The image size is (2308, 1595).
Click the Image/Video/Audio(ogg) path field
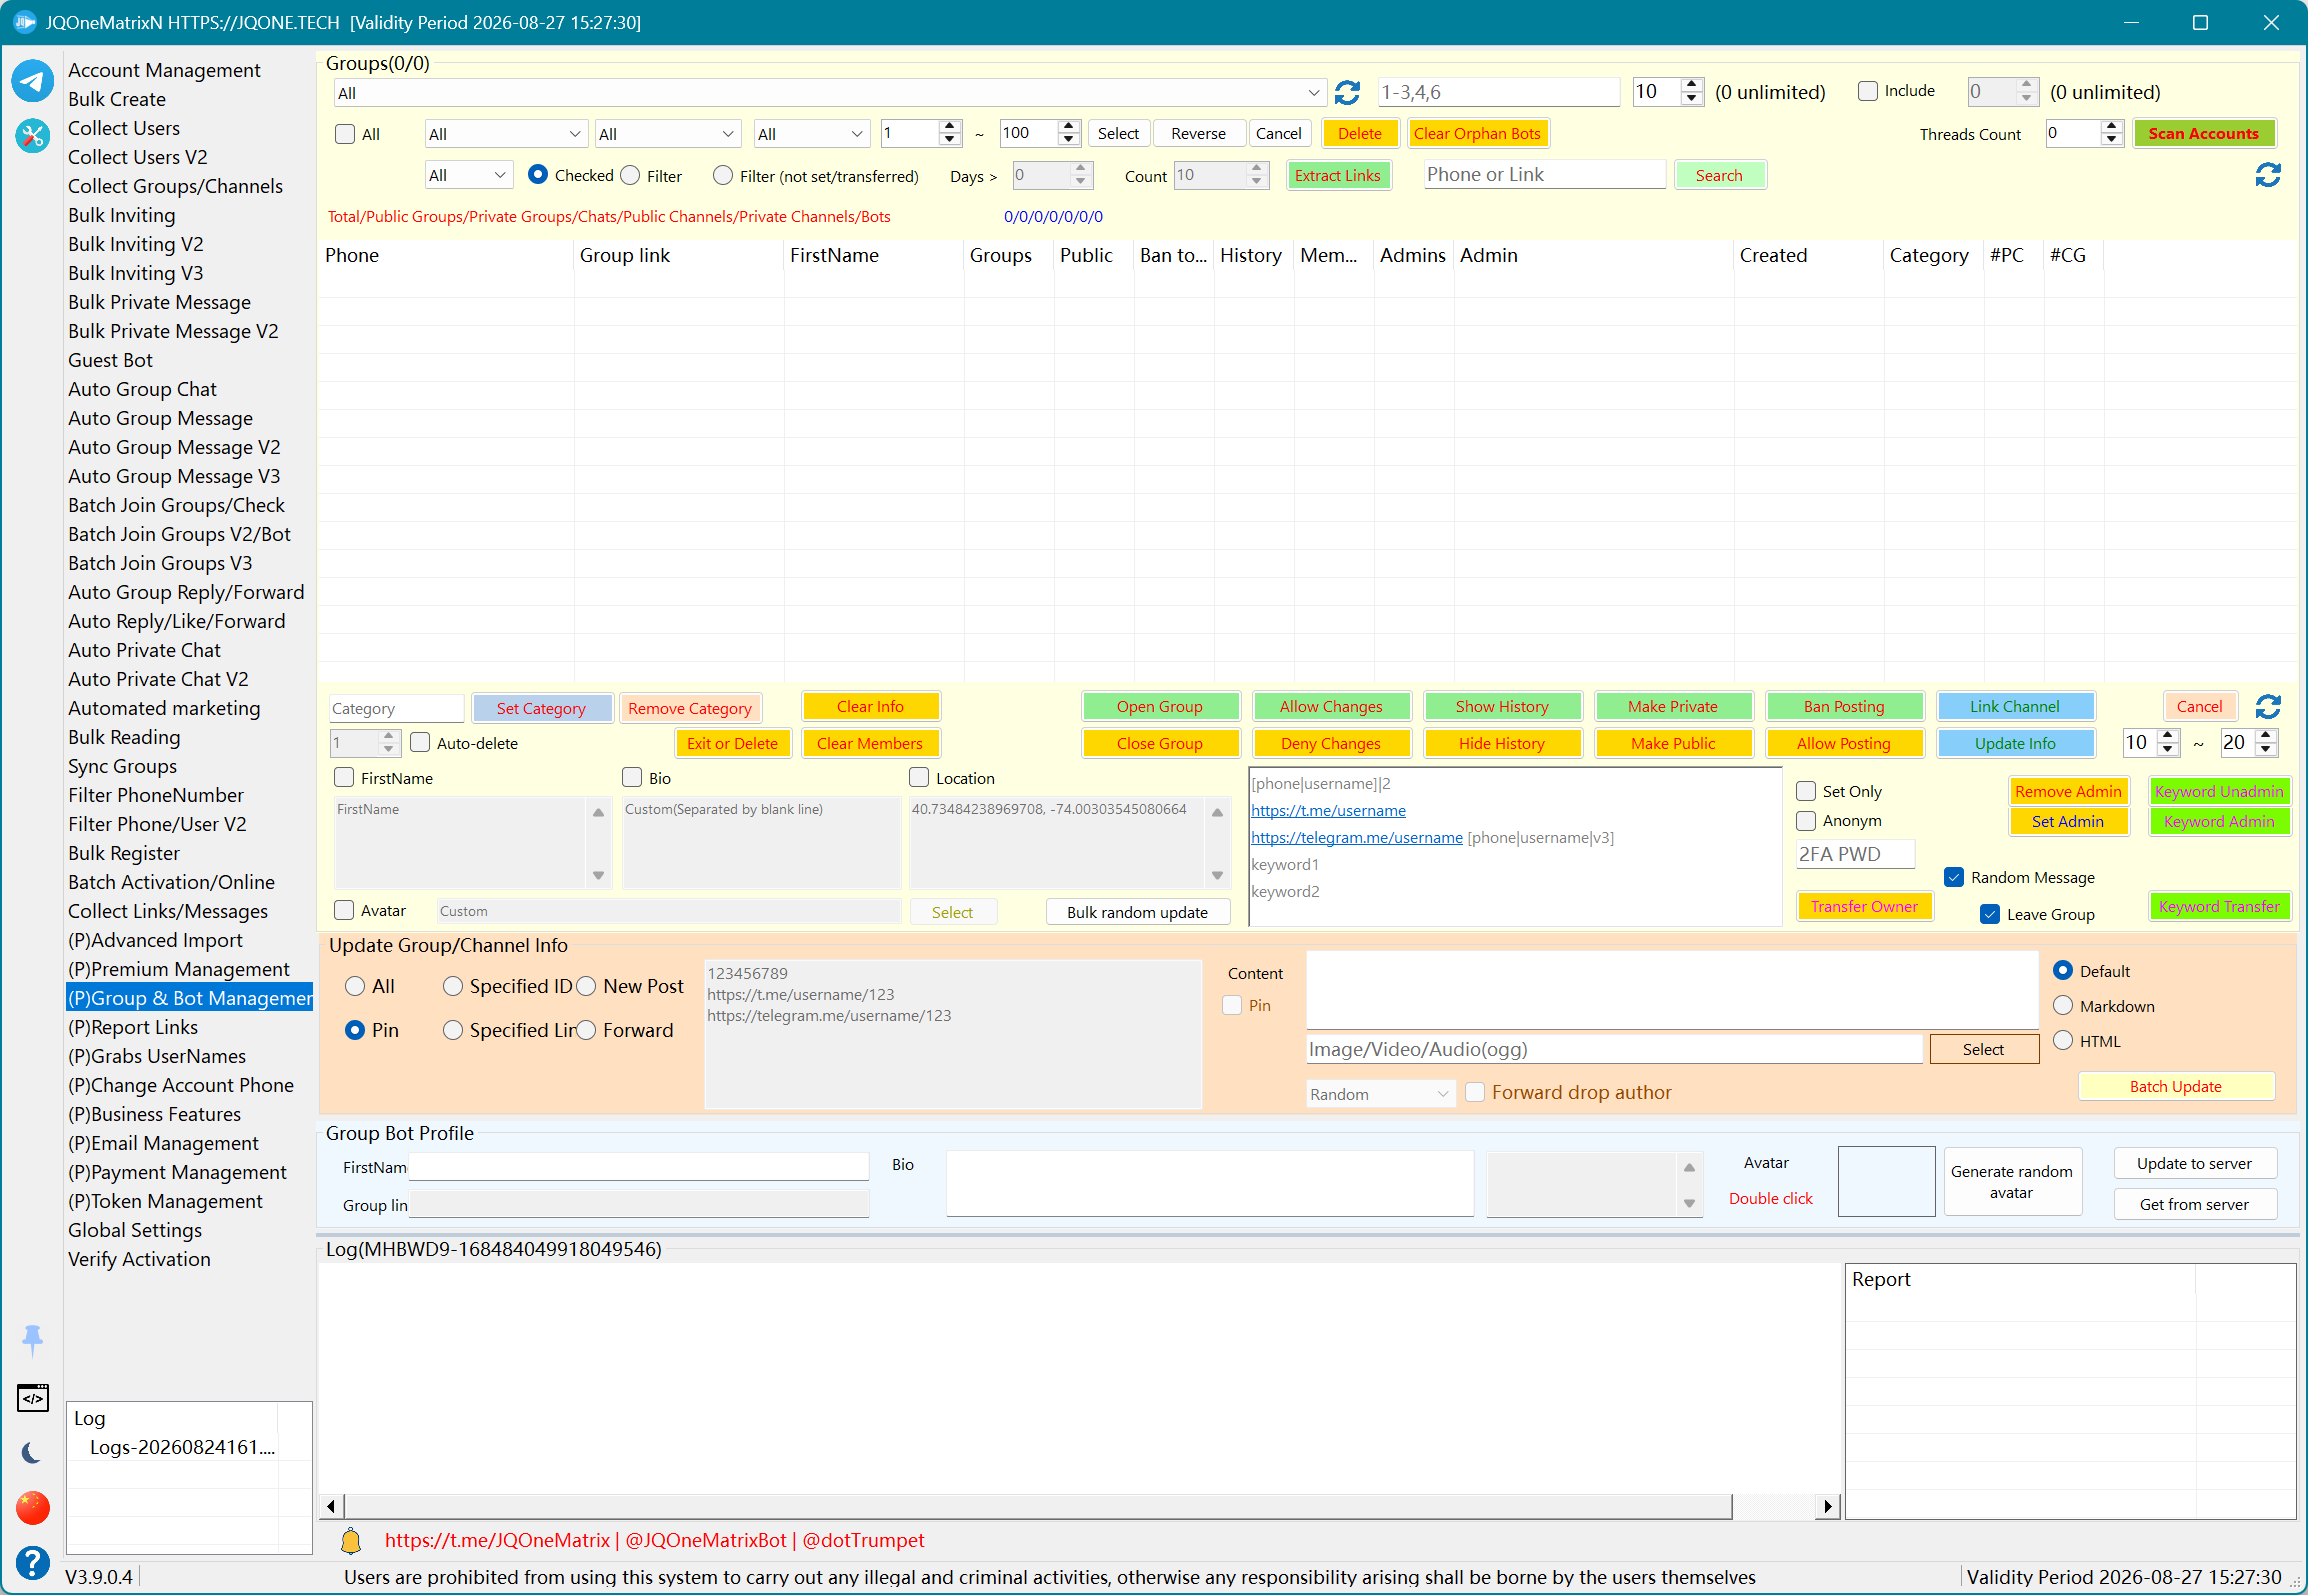point(1614,1049)
